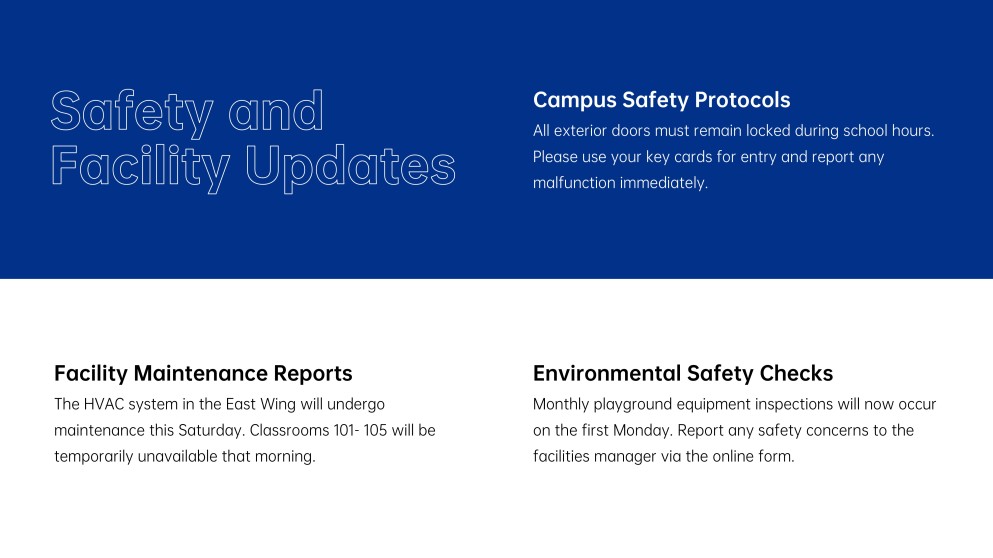Viewport: 993px width, 558px height.
Task: Click the 'first Monday' text line
Action: tap(723, 430)
